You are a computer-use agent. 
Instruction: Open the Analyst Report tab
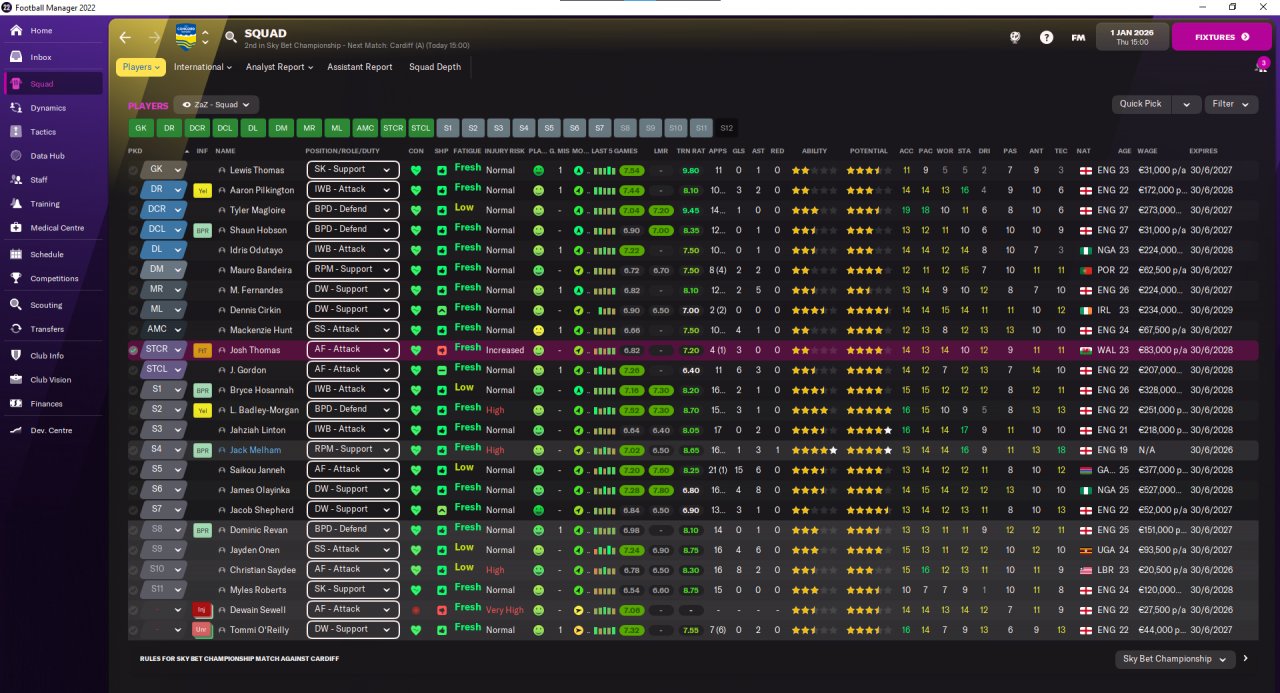click(x=279, y=67)
